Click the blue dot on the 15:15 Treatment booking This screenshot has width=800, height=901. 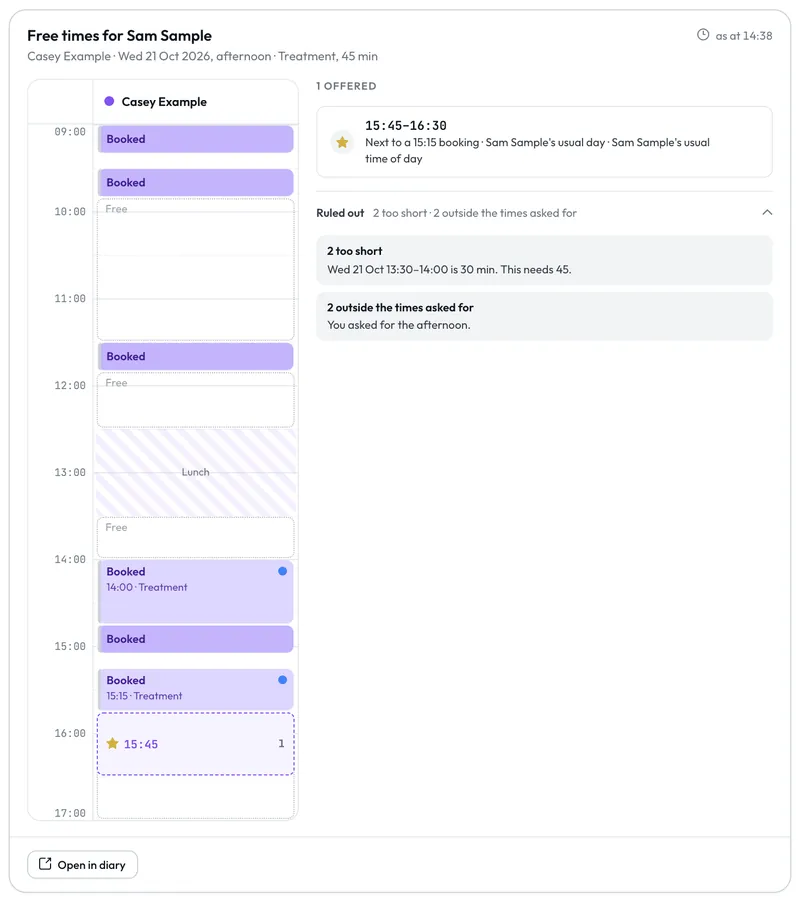pos(282,679)
